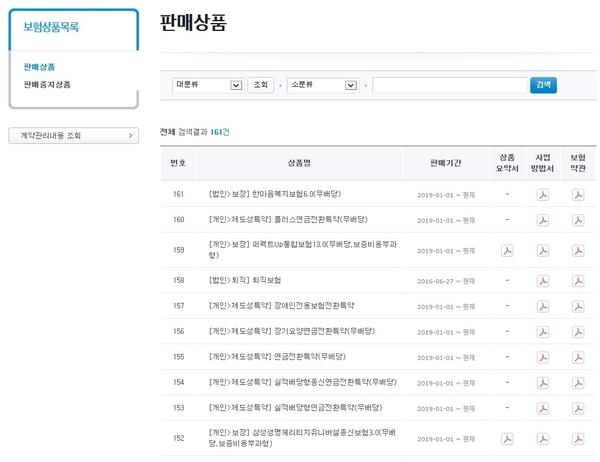600x462 pixels.
Task: Click the 161건 result count
Action: [x=220, y=132]
